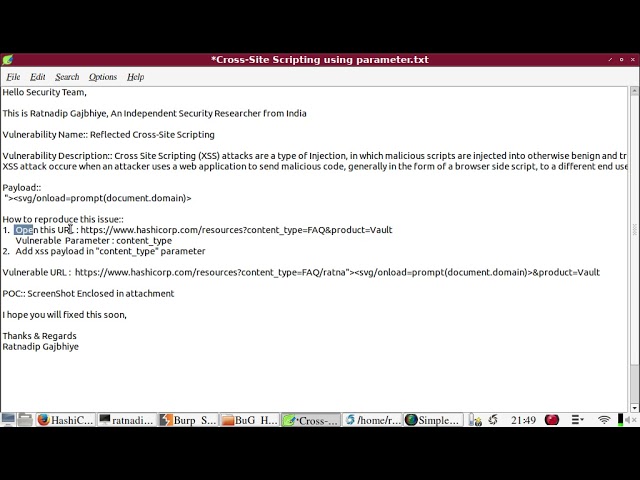Open the Options menu
Image resolution: width=640 pixels, height=480 pixels.
[103, 77]
